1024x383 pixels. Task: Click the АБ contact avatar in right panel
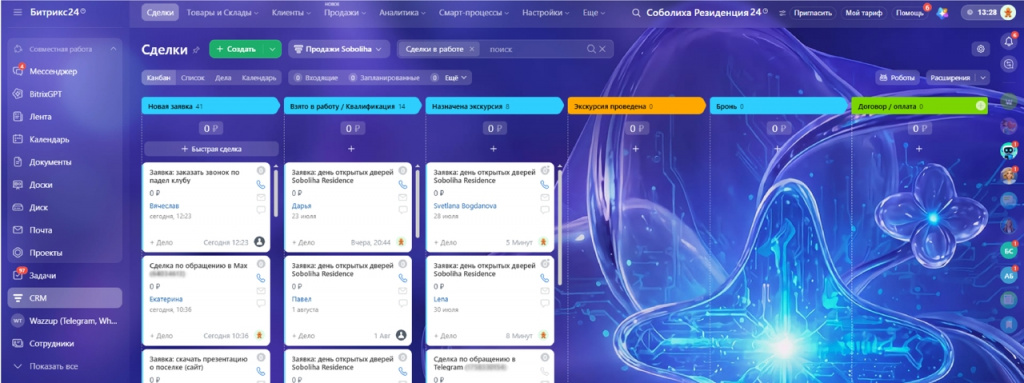(1009, 275)
